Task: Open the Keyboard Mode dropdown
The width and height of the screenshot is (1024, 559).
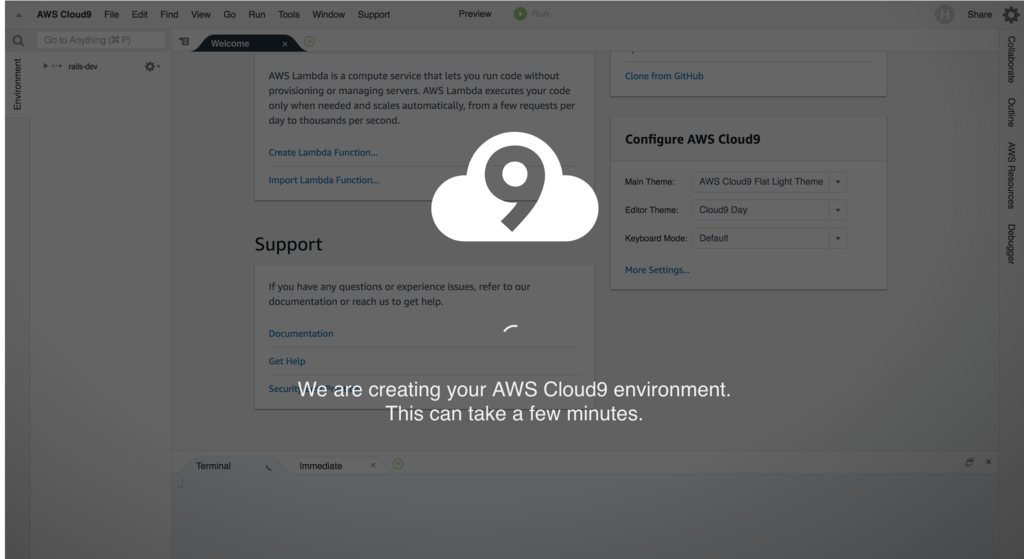Action: [x=769, y=238]
